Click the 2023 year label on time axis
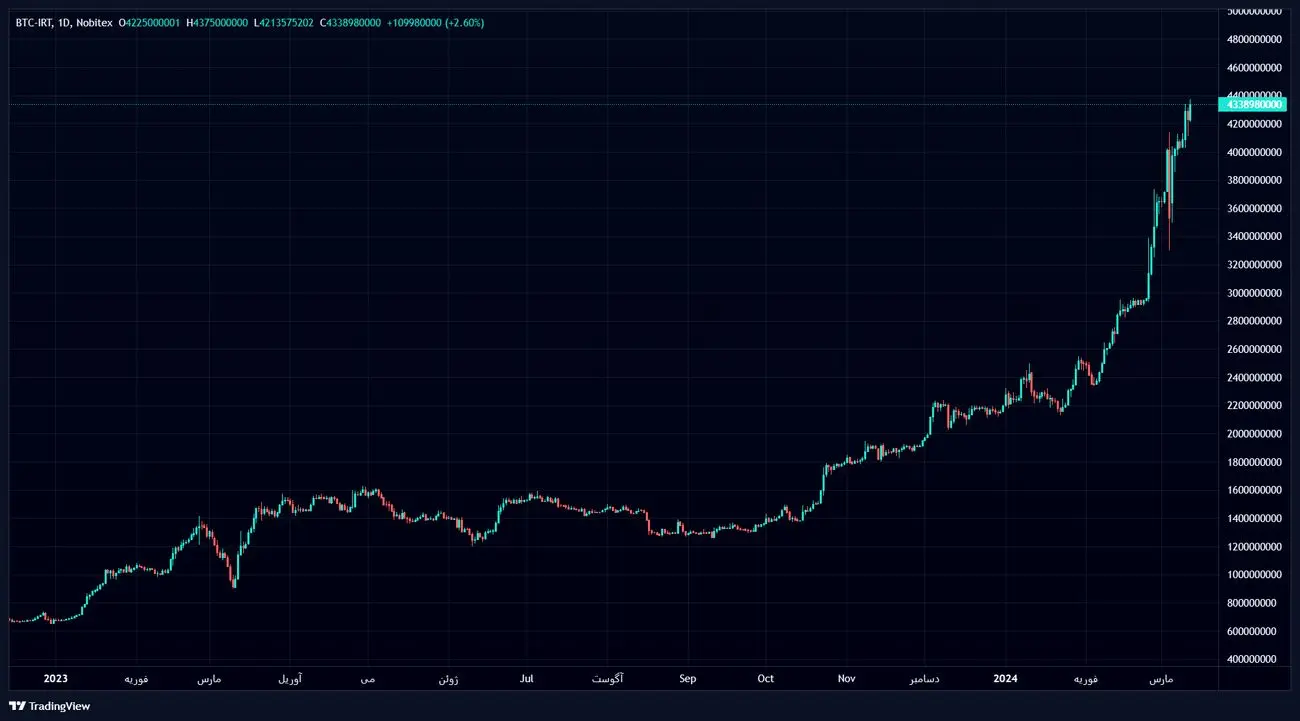 pos(55,679)
